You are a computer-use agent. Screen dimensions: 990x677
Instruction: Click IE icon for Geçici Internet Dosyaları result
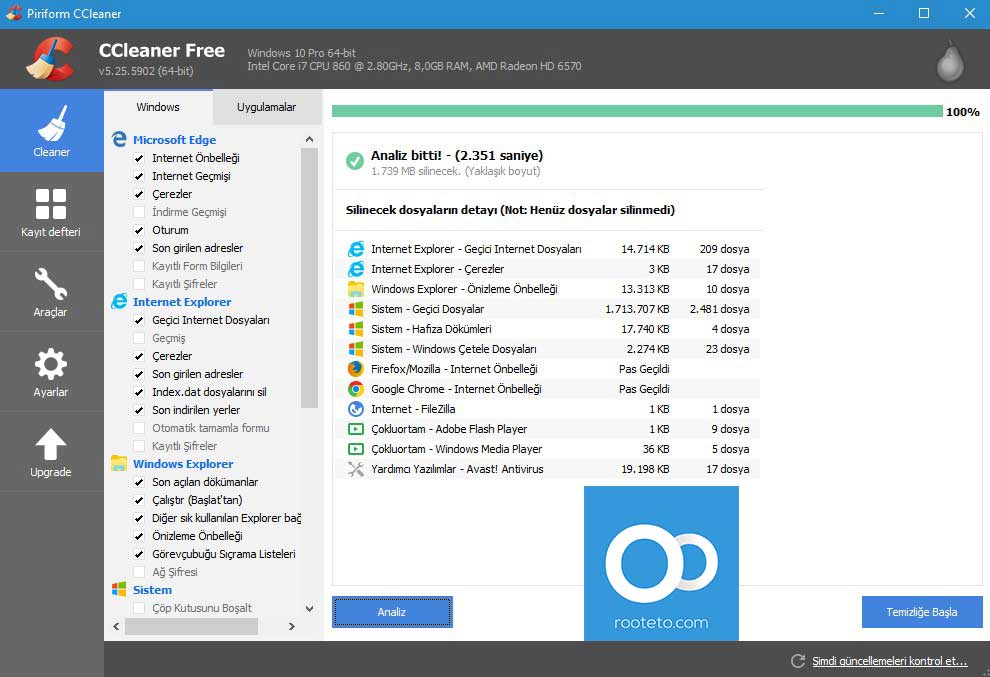[x=356, y=249]
